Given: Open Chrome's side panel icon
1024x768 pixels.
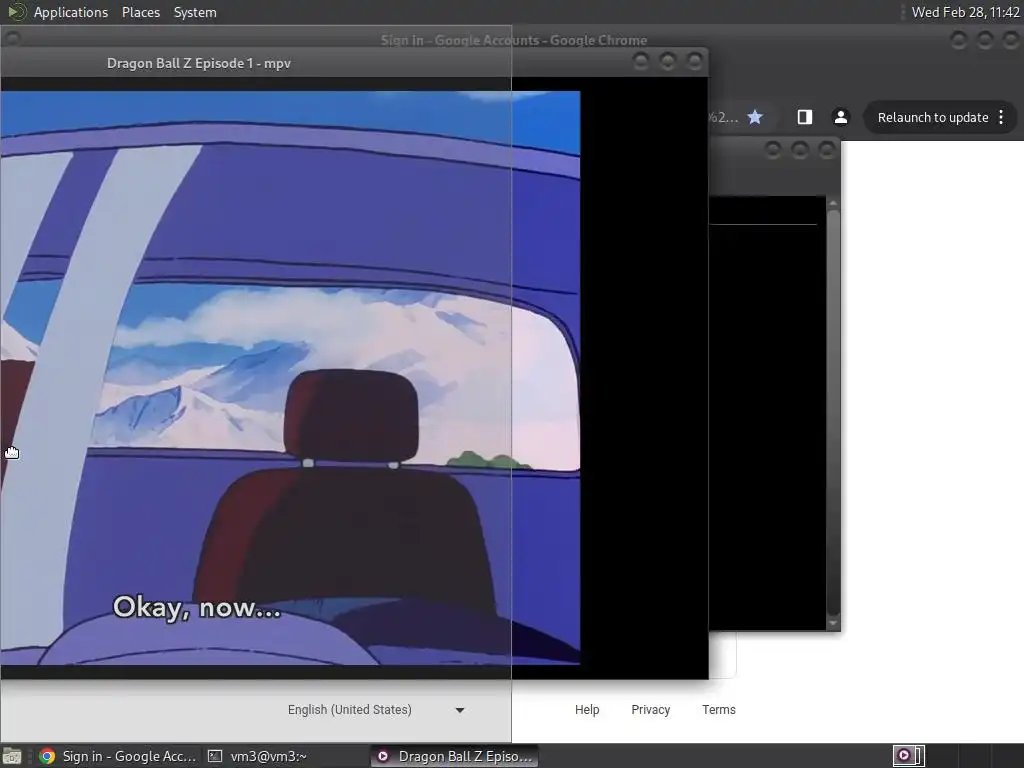Looking at the screenshot, I should click(805, 117).
